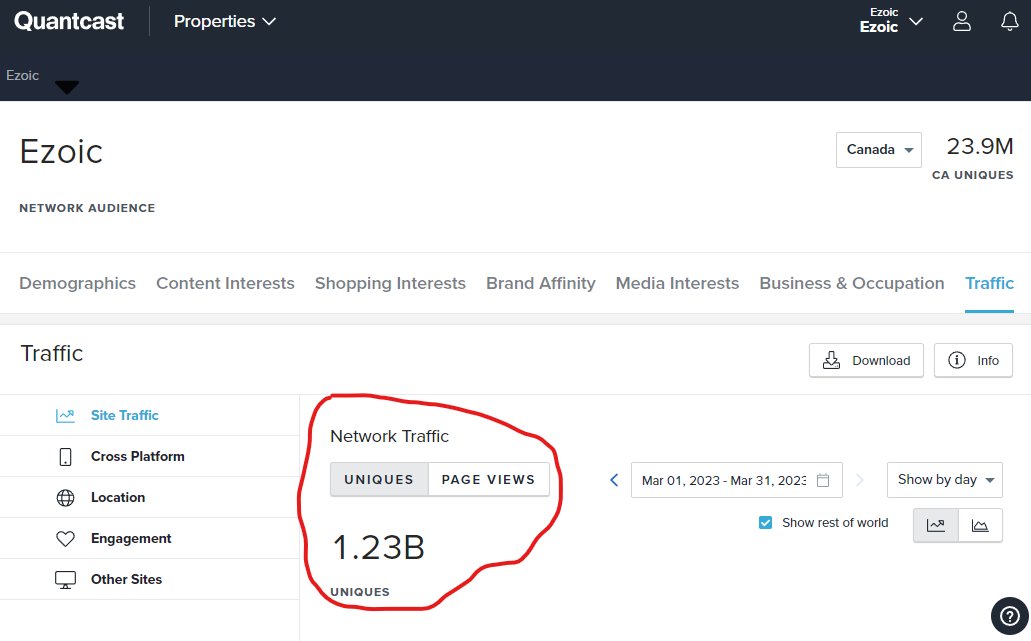Screen dimensions: 1031x641
Task: Go to the next date range
Action: click(x=859, y=480)
